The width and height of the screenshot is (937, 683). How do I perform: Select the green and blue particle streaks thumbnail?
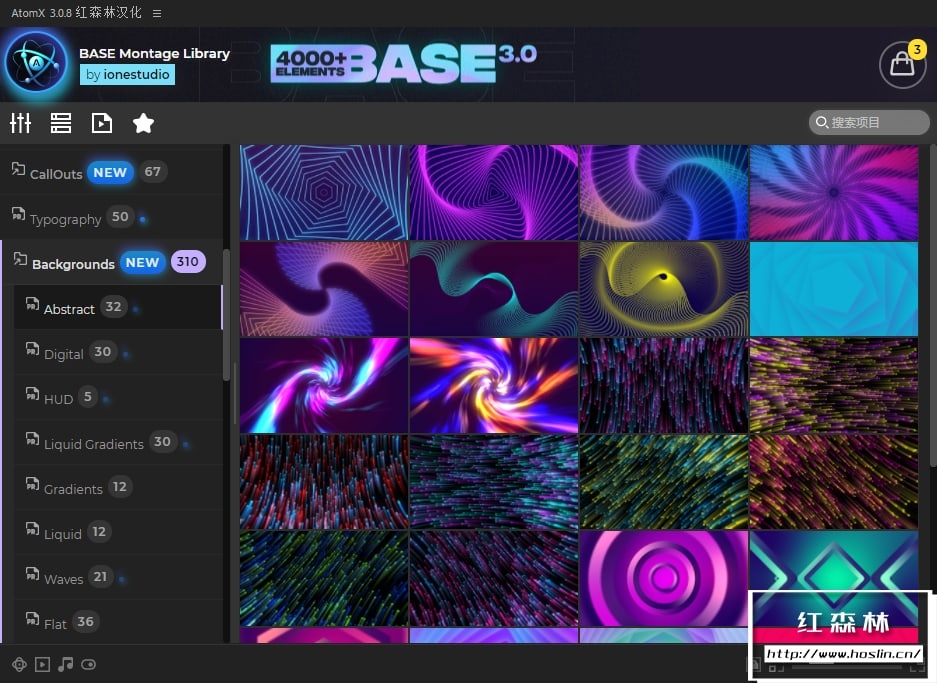[324, 578]
